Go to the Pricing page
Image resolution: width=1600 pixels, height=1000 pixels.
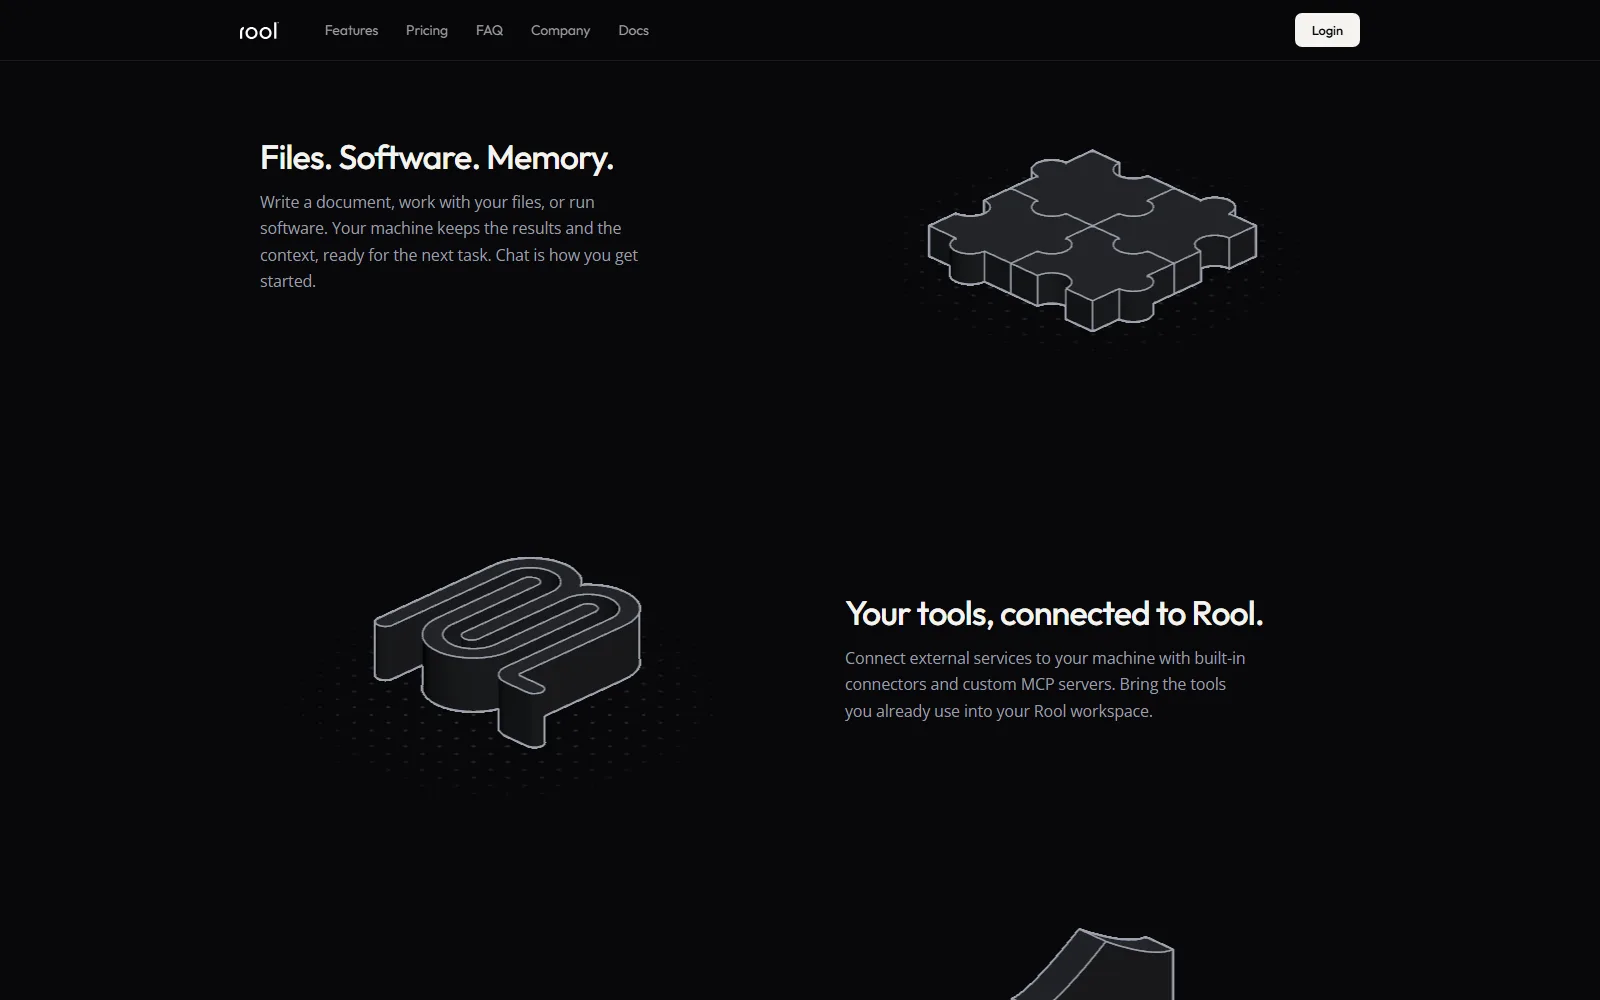[x=427, y=31]
